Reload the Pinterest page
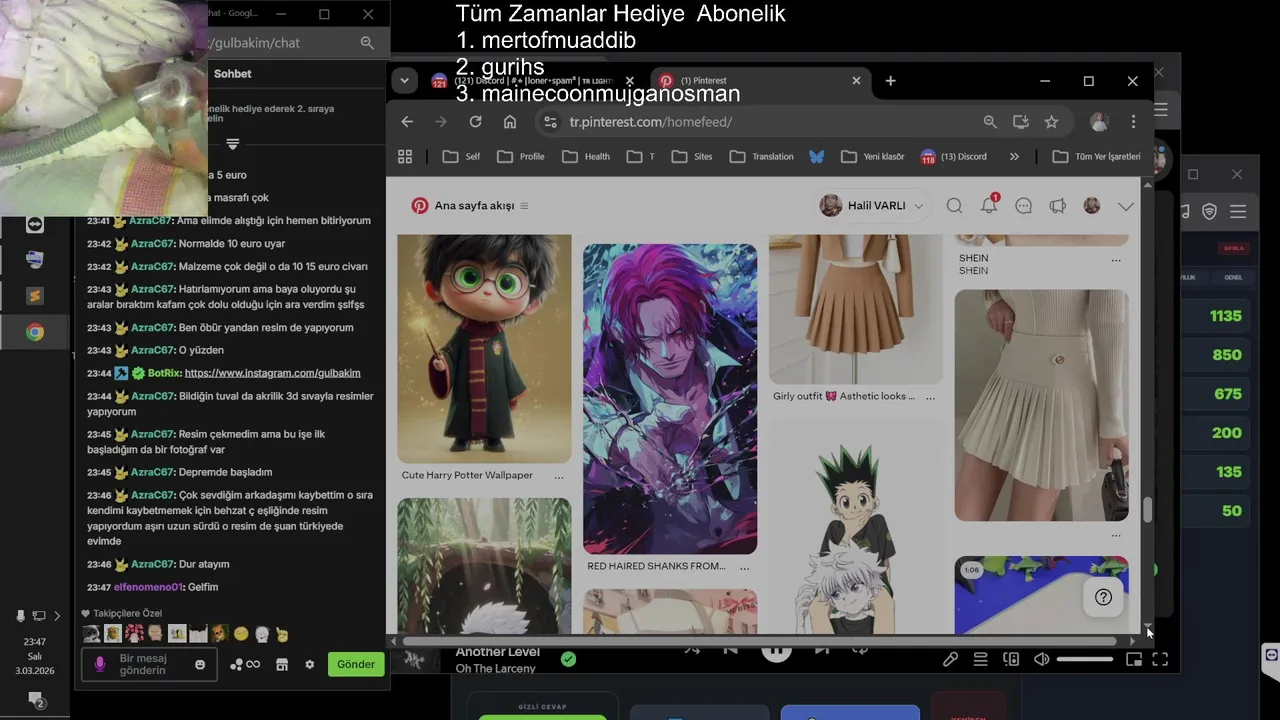1280x720 pixels. coord(476,122)
